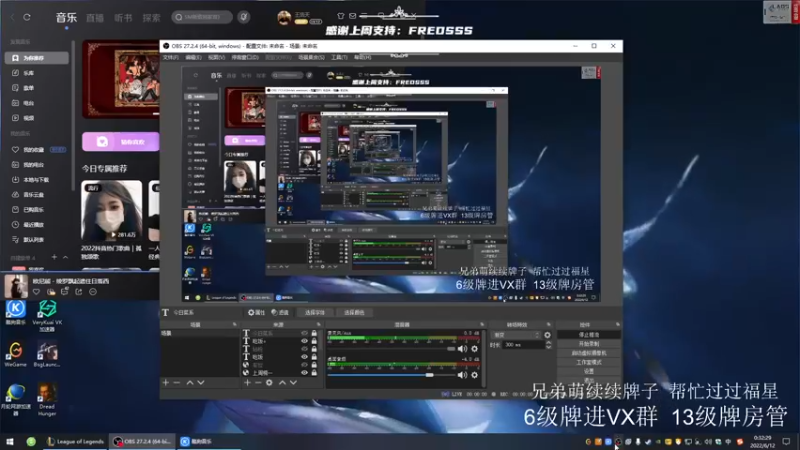Image resolution: width=800 pixels, height=450 pixels.
Task: Click refresh icon in Kugou music header
Action: pyautogui.click(x=27, y=17)
